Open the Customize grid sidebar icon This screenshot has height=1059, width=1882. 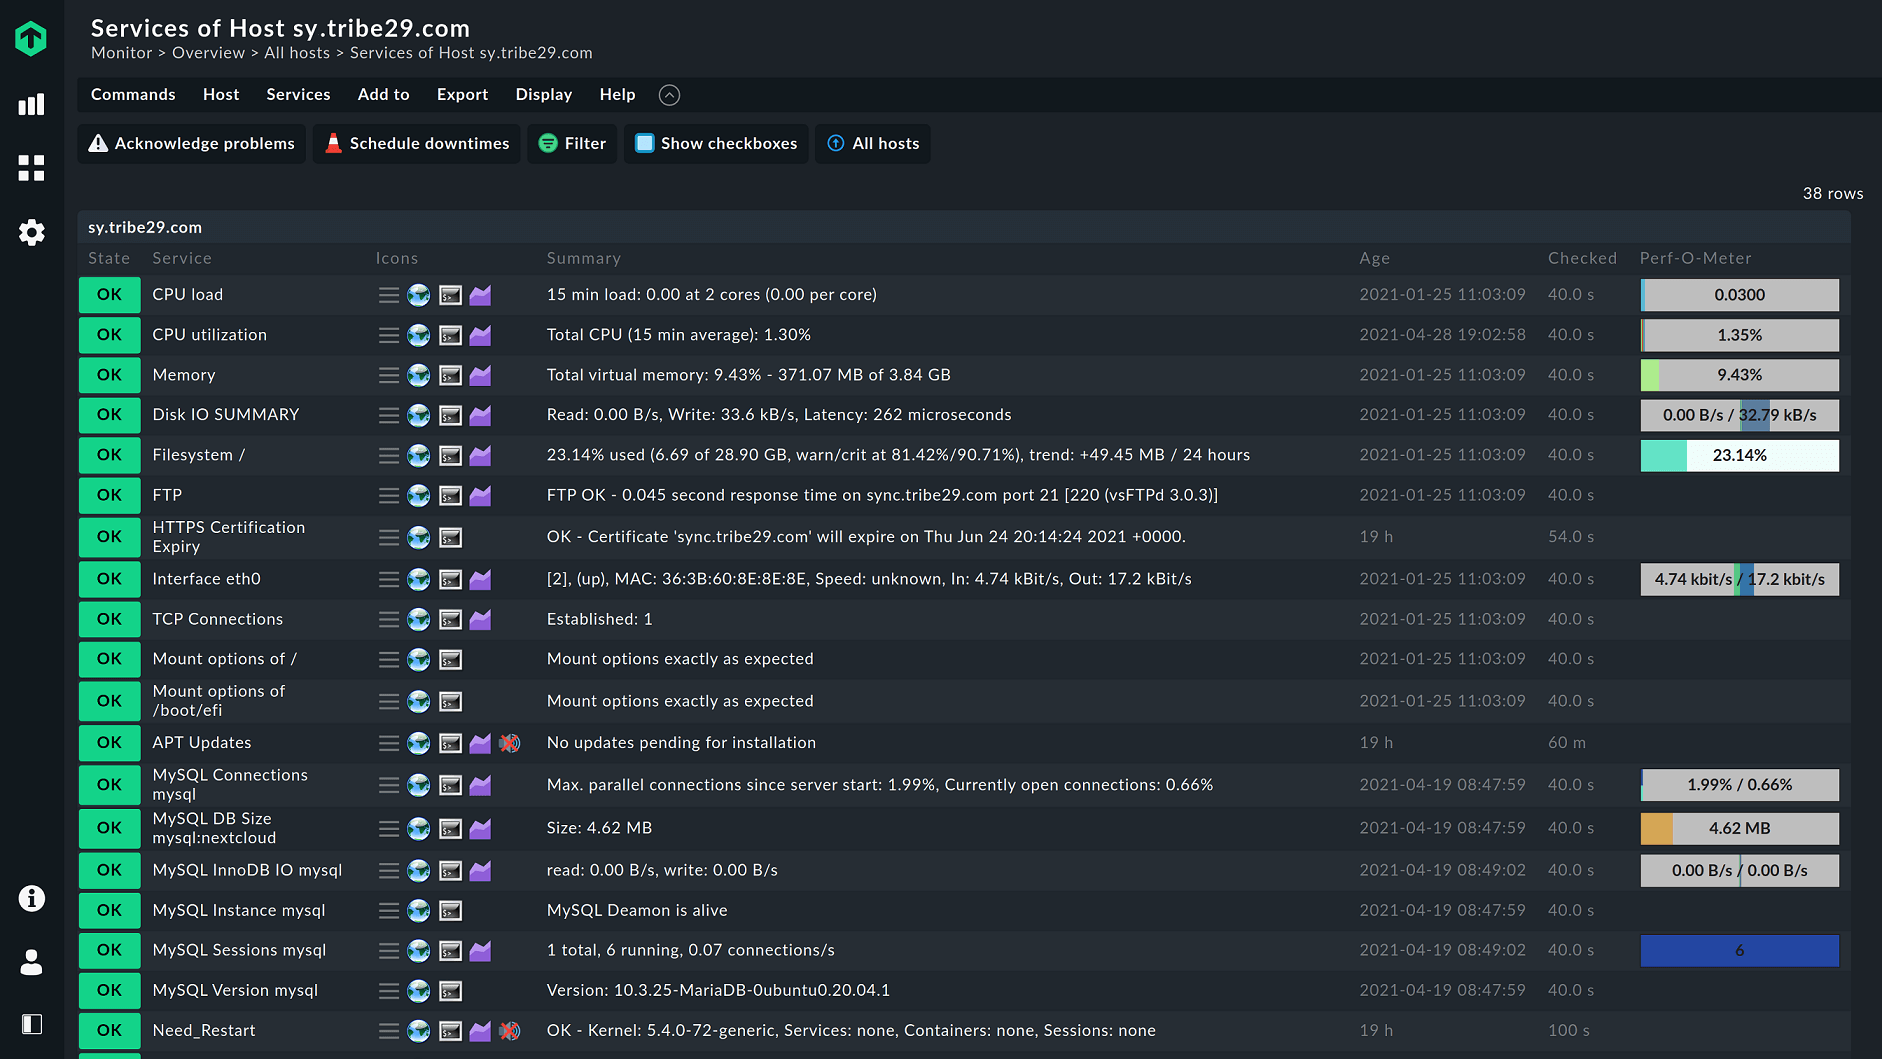tap(31, 168)
